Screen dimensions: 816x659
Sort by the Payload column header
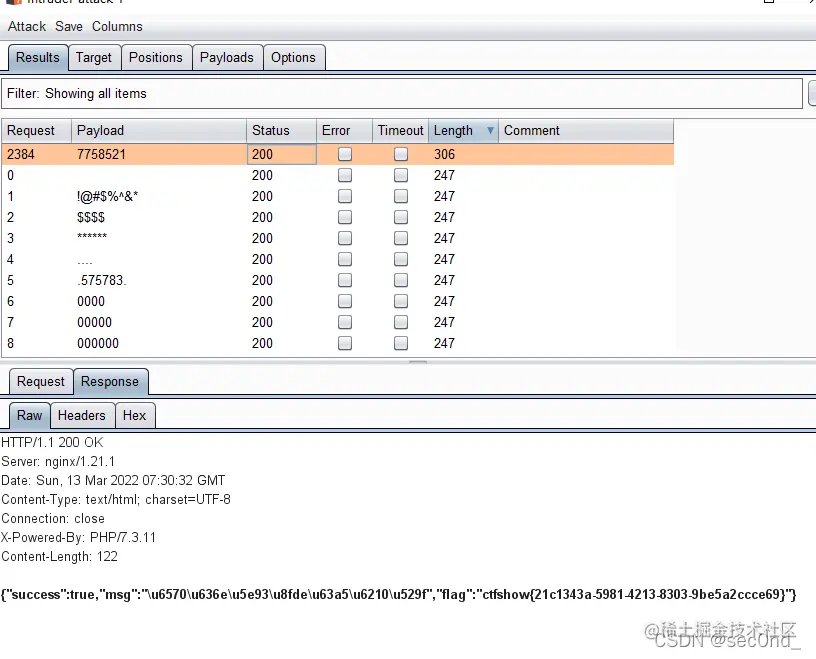click(x=159, y=131)
